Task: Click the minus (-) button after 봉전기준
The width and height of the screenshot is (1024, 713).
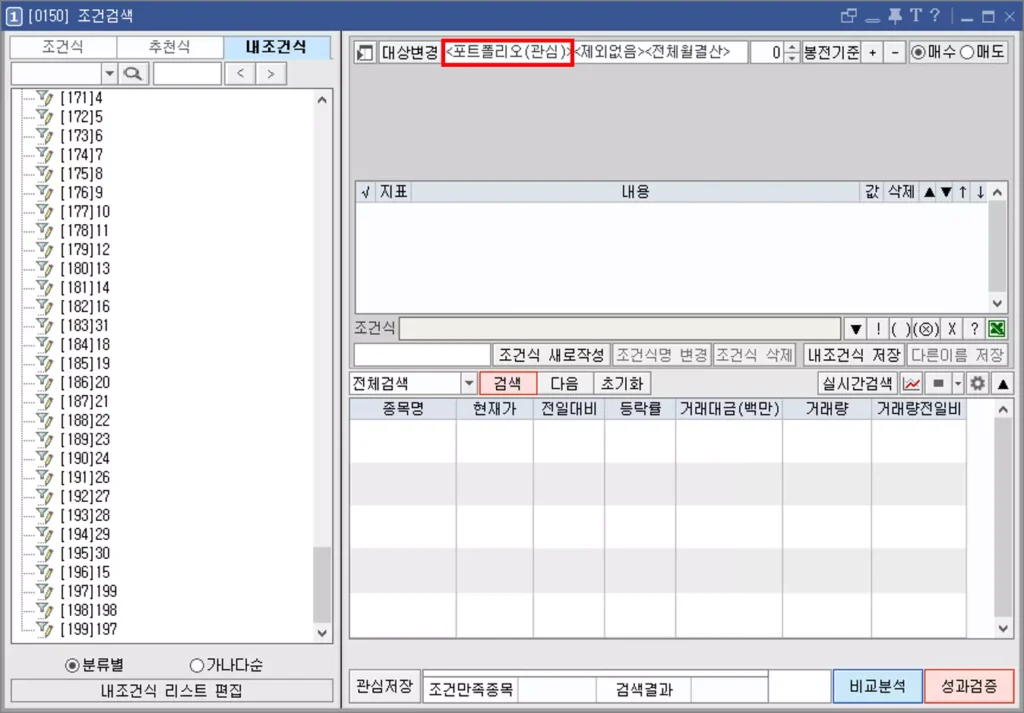Action: click(895, 52)
